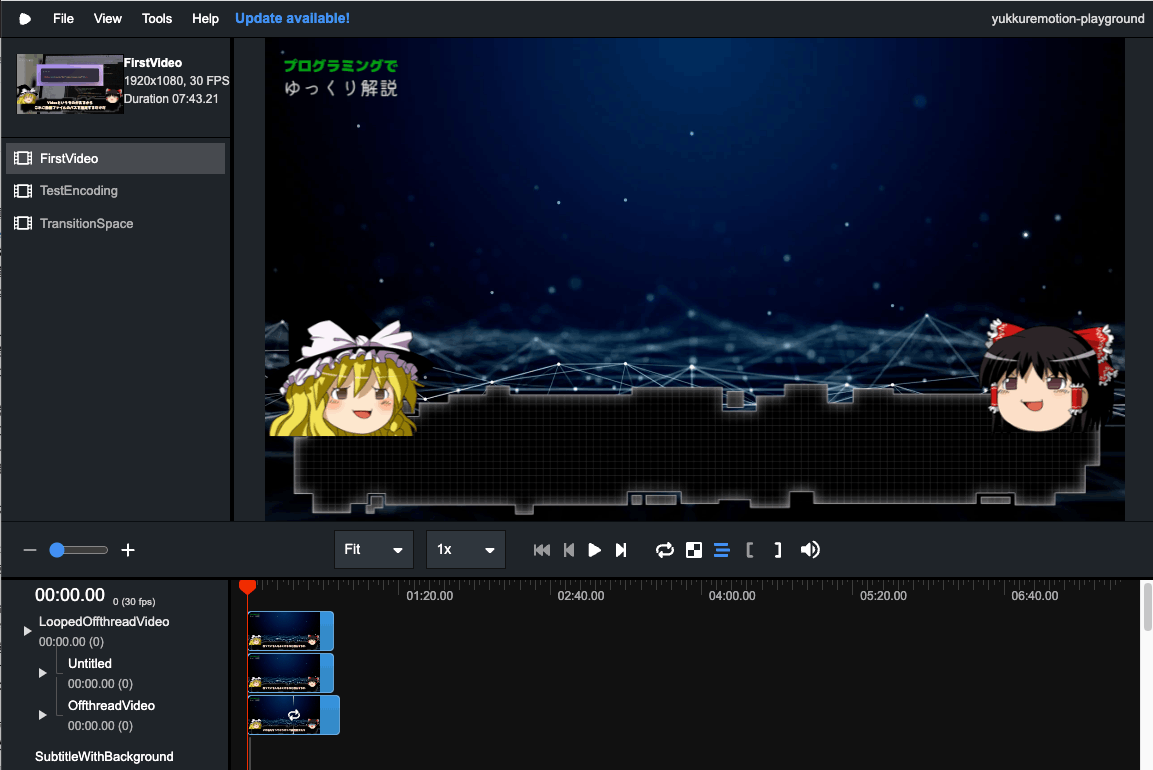This screenshot has height=770, width=1153.
Task: Click yukkuremotion-playground project name
Action: point(1068,18)
